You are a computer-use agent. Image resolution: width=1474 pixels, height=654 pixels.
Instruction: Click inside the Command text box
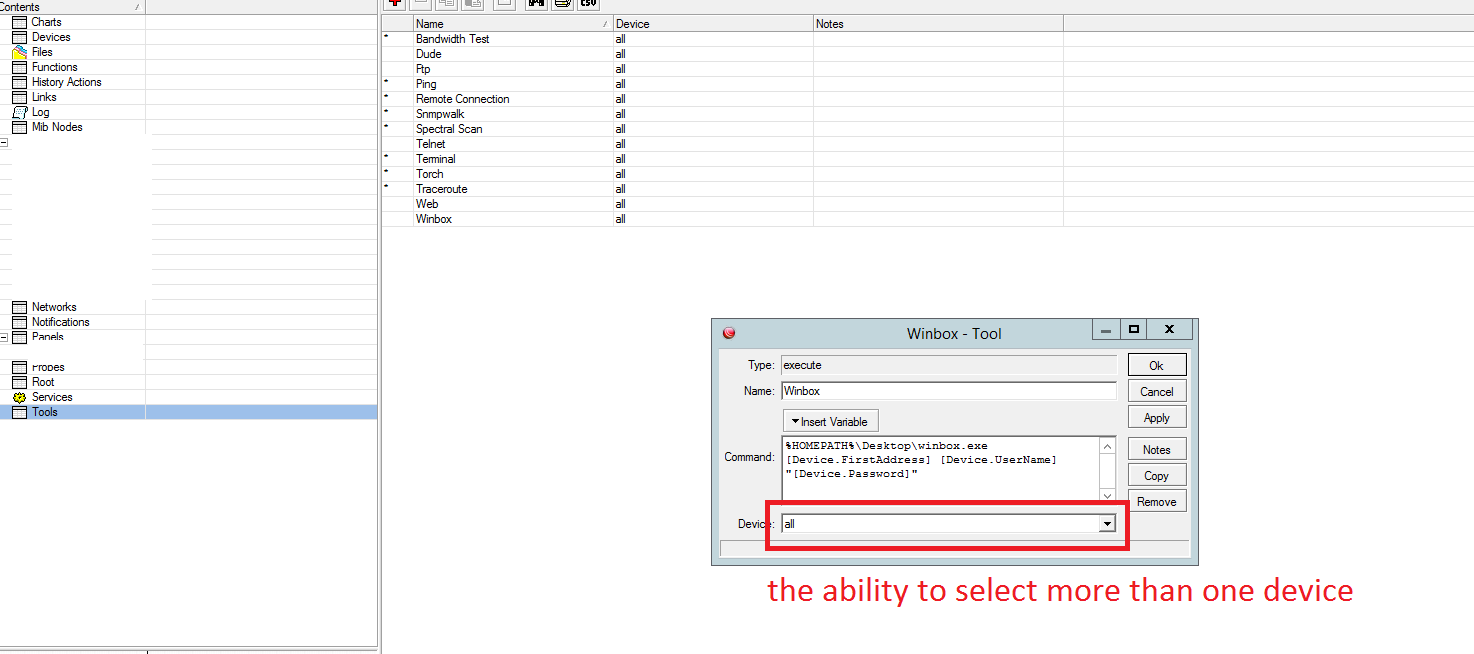pos(940,468)
